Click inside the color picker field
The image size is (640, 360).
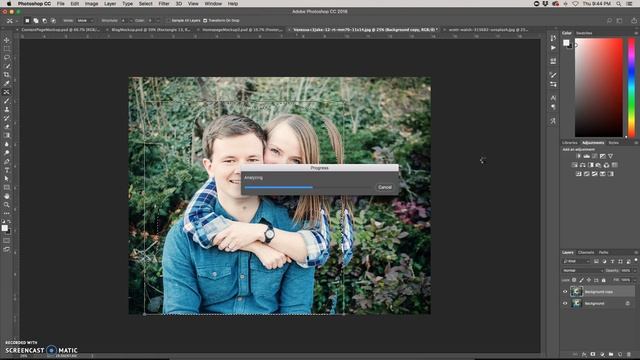599,88
